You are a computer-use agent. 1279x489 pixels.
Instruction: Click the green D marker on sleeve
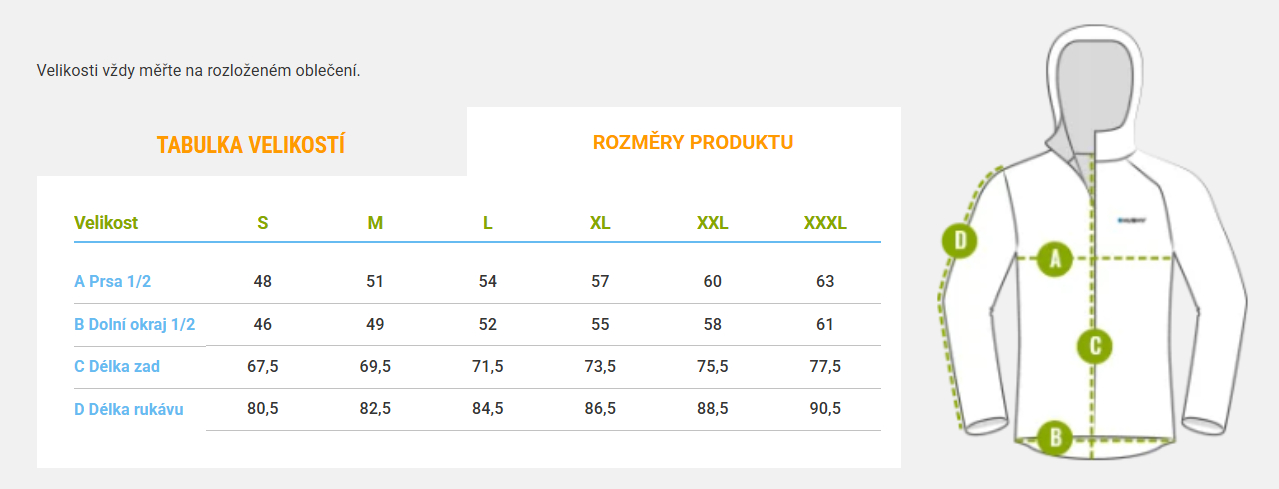click(x=960, y=240)
